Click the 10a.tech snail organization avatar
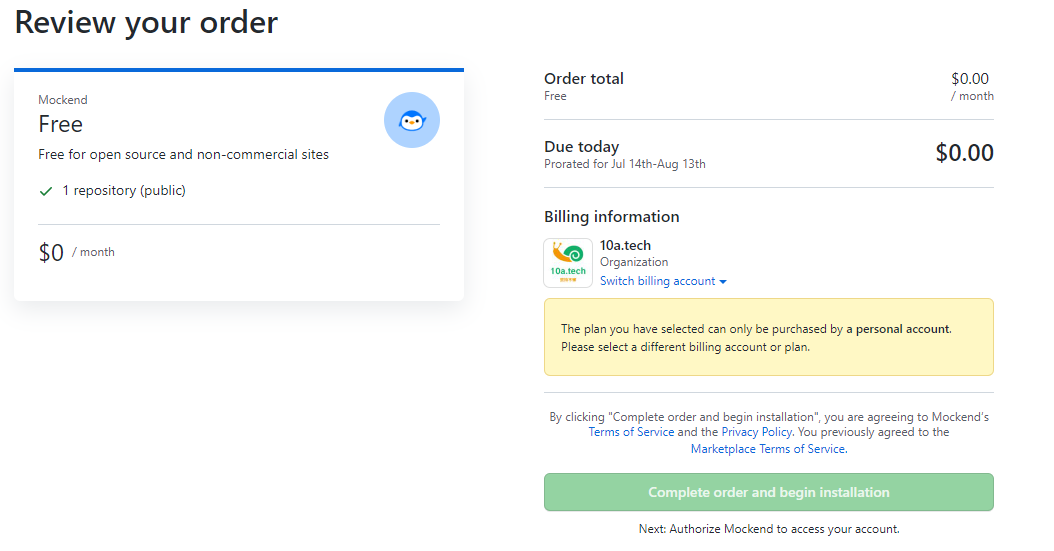The image size is (1054, 551). [568, 263]
